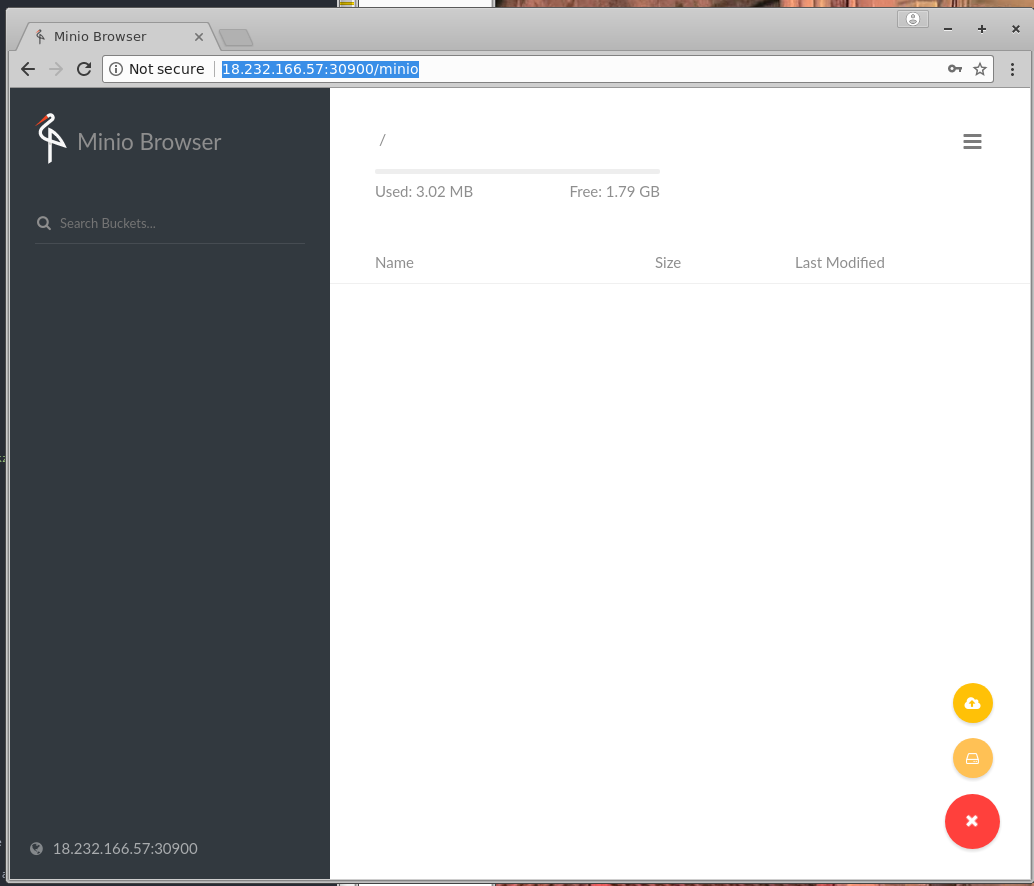The height and width of the screenshot is (886, 1034).
Task: Click the browser forward arrow
Action: coord(56,69)
